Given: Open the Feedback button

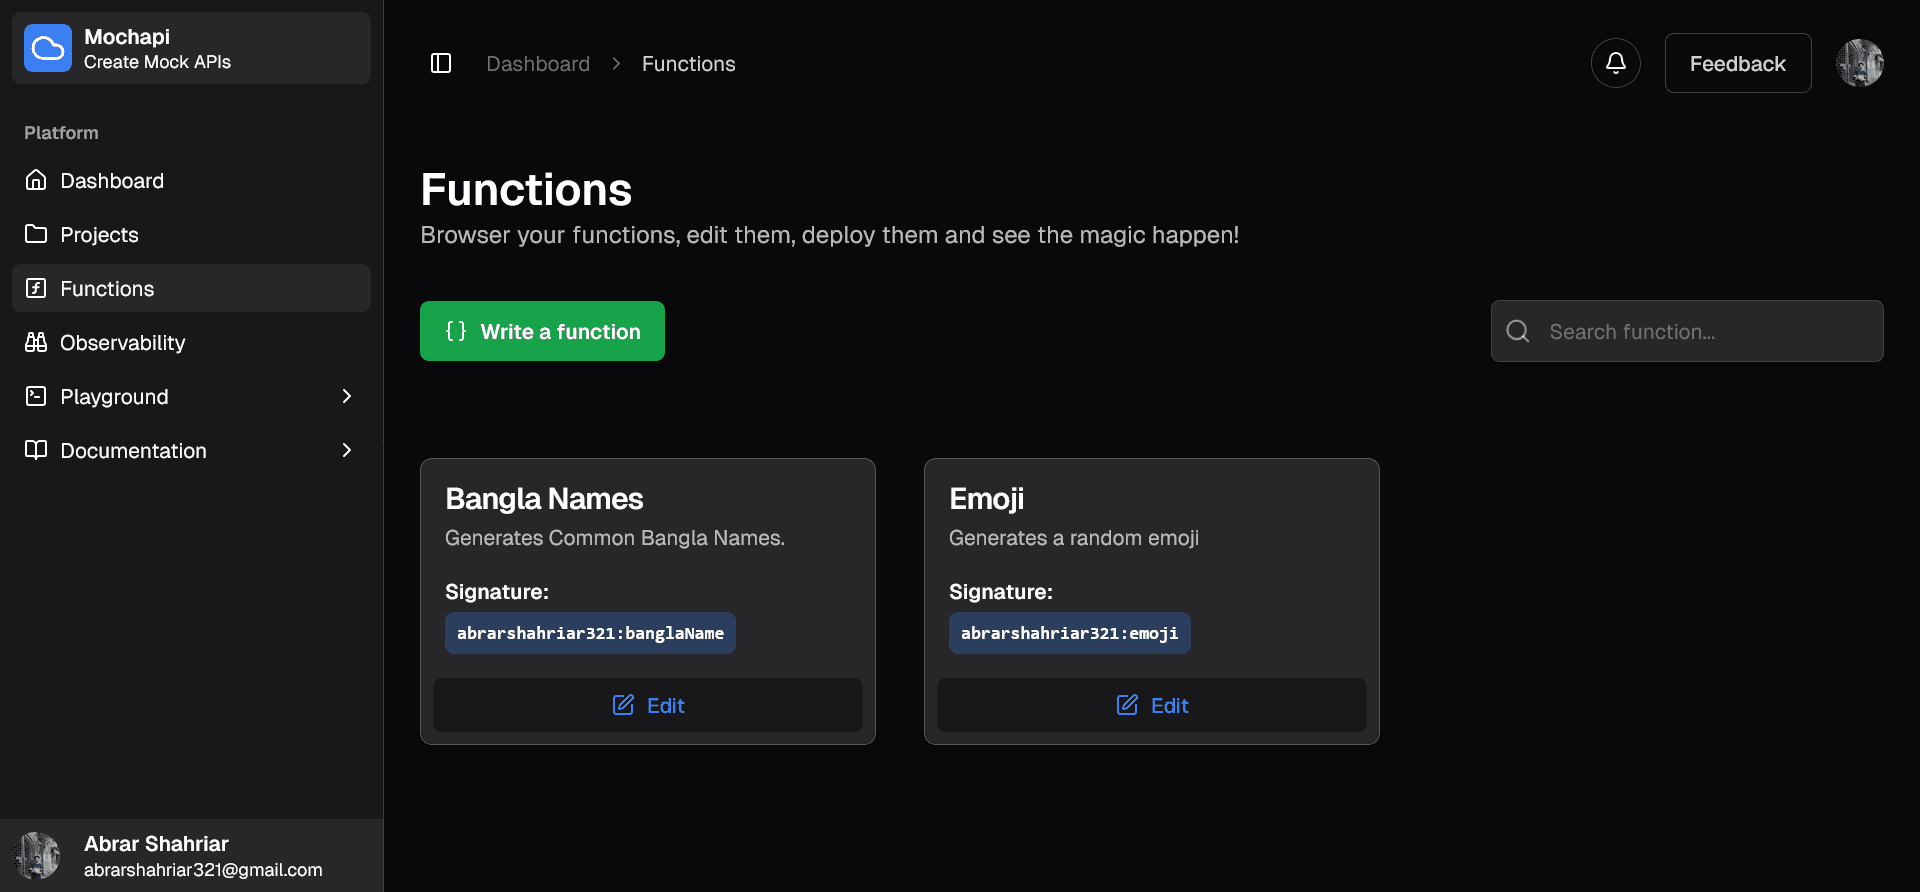Looking at the screenshot, I should pos(1737,64).
